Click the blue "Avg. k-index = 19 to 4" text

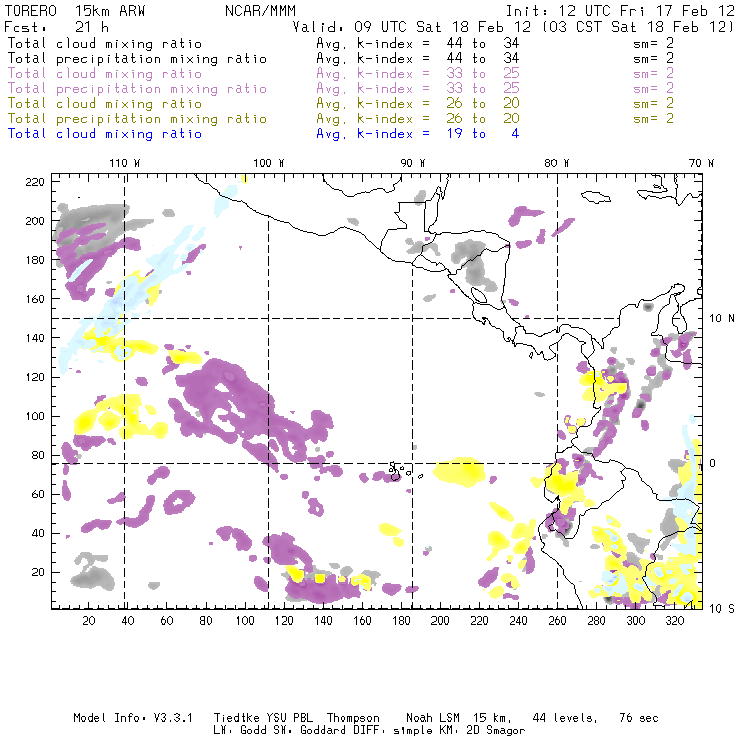click(x=418, y=134)
